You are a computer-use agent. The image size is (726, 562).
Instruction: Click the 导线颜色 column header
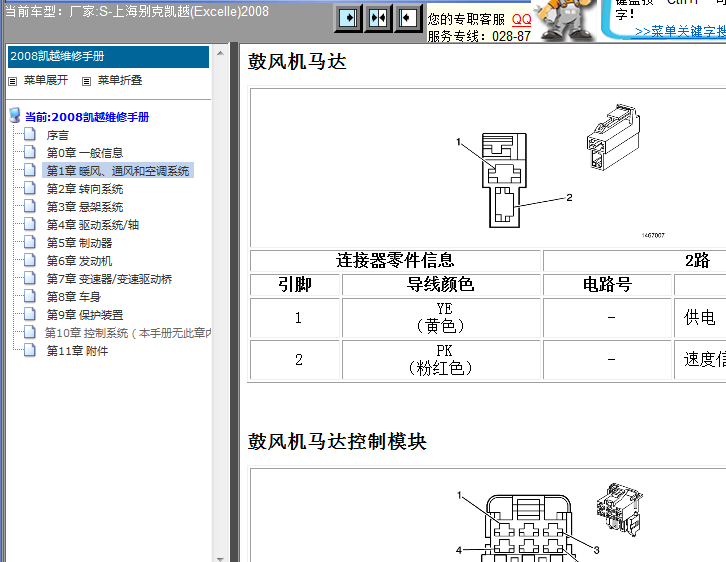441,285
